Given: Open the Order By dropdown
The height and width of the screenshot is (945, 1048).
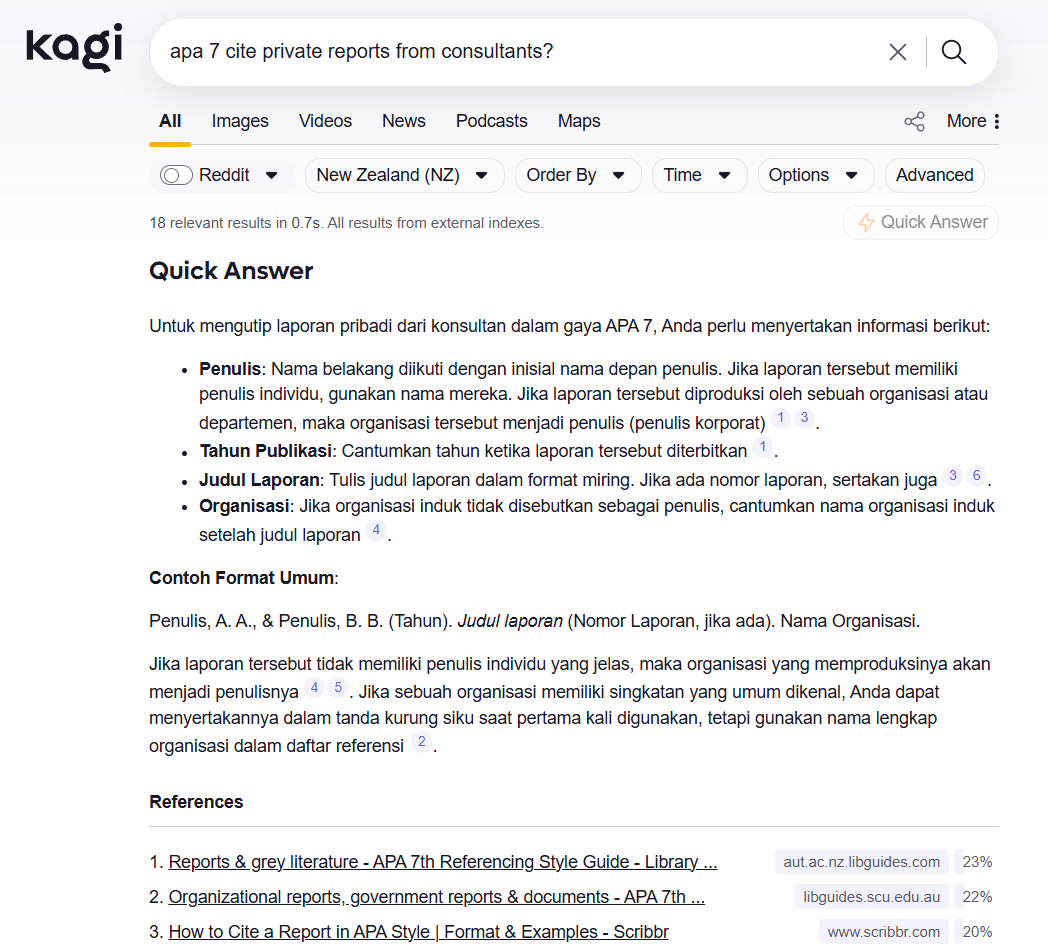Looking at the screenshot, I should (x=576, y=175).
